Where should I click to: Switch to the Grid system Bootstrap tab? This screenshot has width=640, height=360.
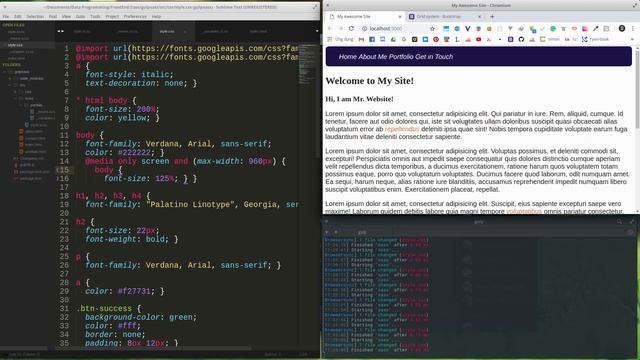point(445,17)
